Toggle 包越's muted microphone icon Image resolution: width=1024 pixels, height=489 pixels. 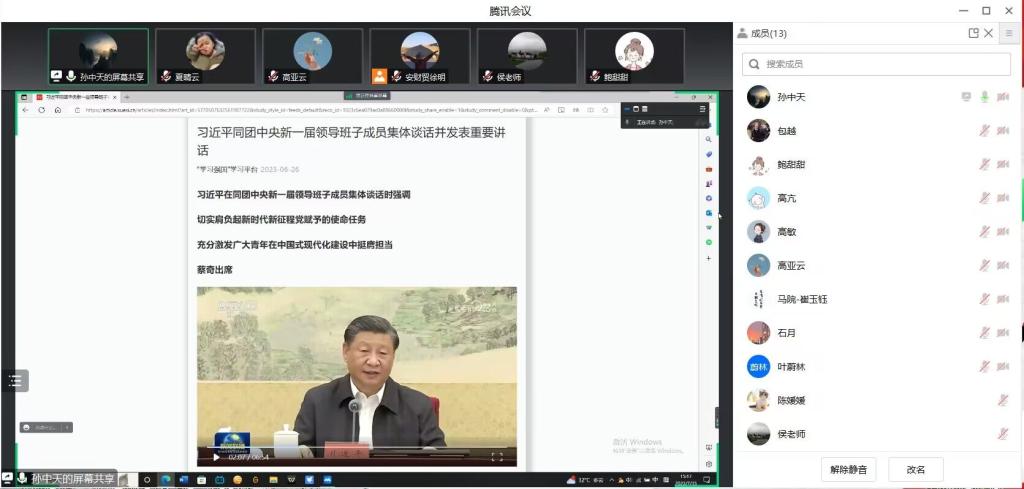pyautogui.click(x=984, y=131)
